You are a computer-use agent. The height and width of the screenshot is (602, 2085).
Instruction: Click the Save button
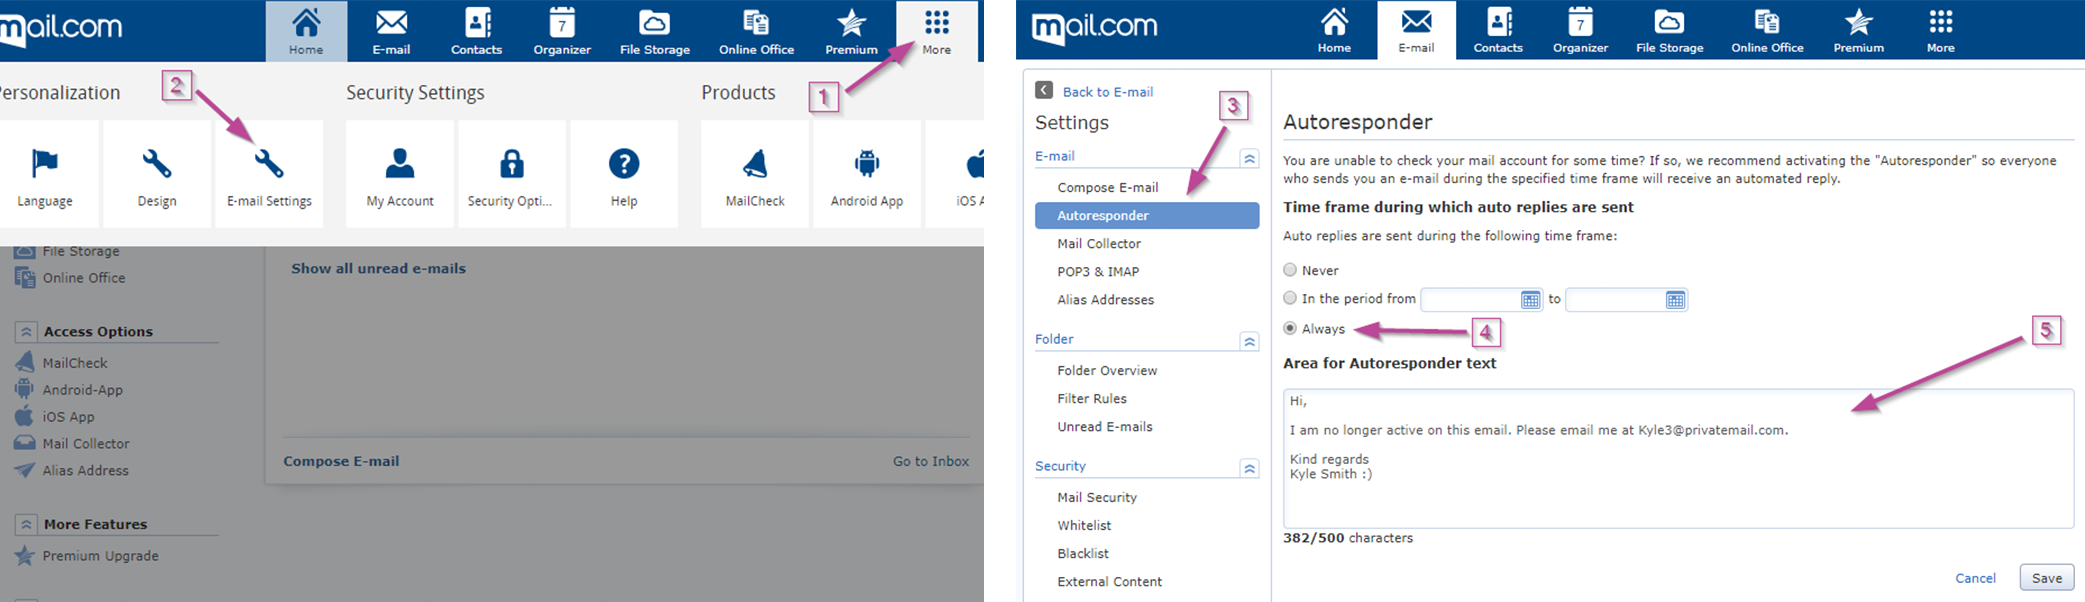[x=2046, y=578]
